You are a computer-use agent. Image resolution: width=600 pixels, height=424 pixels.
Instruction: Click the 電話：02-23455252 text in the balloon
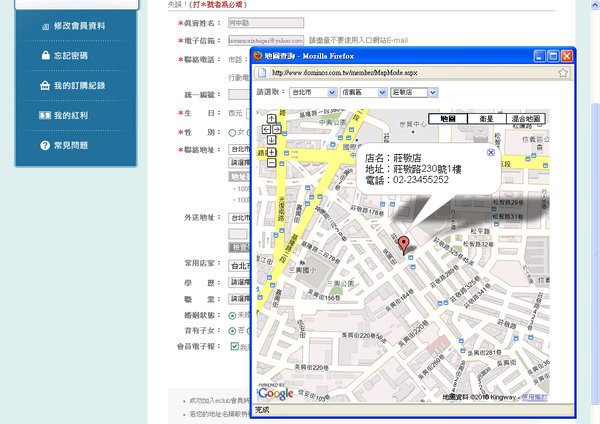[x=407, y=180]
